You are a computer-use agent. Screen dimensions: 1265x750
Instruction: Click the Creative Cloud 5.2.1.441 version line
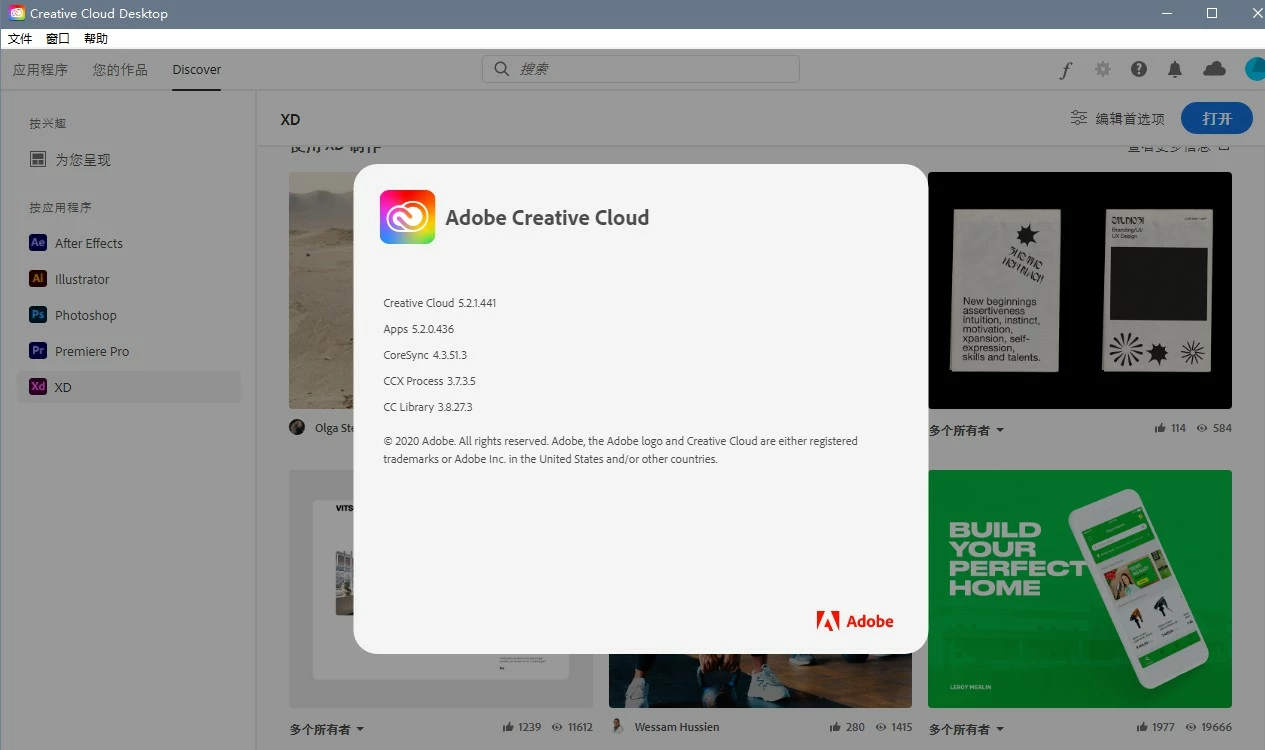point(439,303)
